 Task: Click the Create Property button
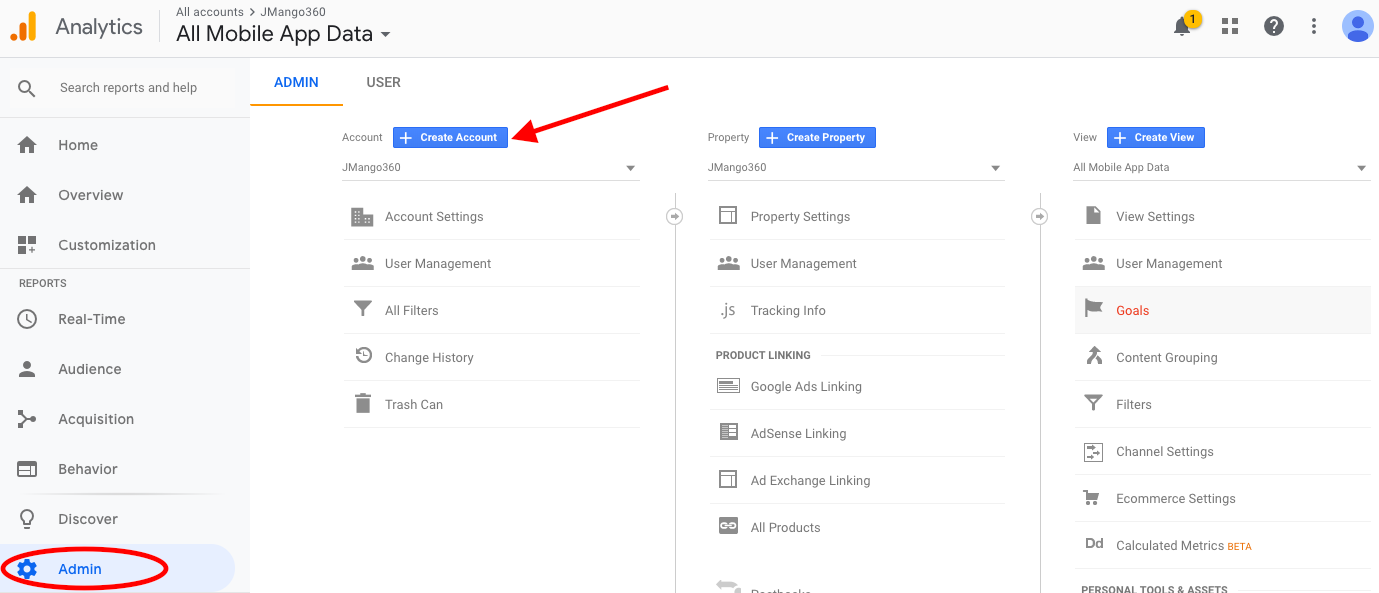click(x=817, y=137)
